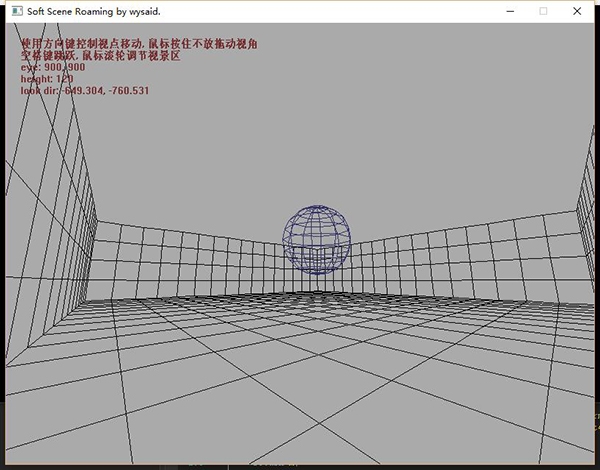The height and width of the screenshot is (470, 600).
Task: Click the "Soft Scene Roaming by wysaid." title text
Action: coord(94,11)
